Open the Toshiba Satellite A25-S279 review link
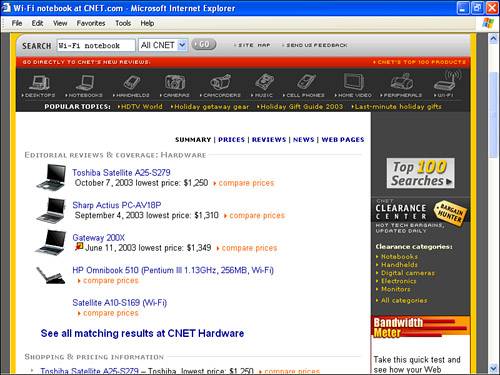This screenshot has width=500, height=375. coord(121,173)
